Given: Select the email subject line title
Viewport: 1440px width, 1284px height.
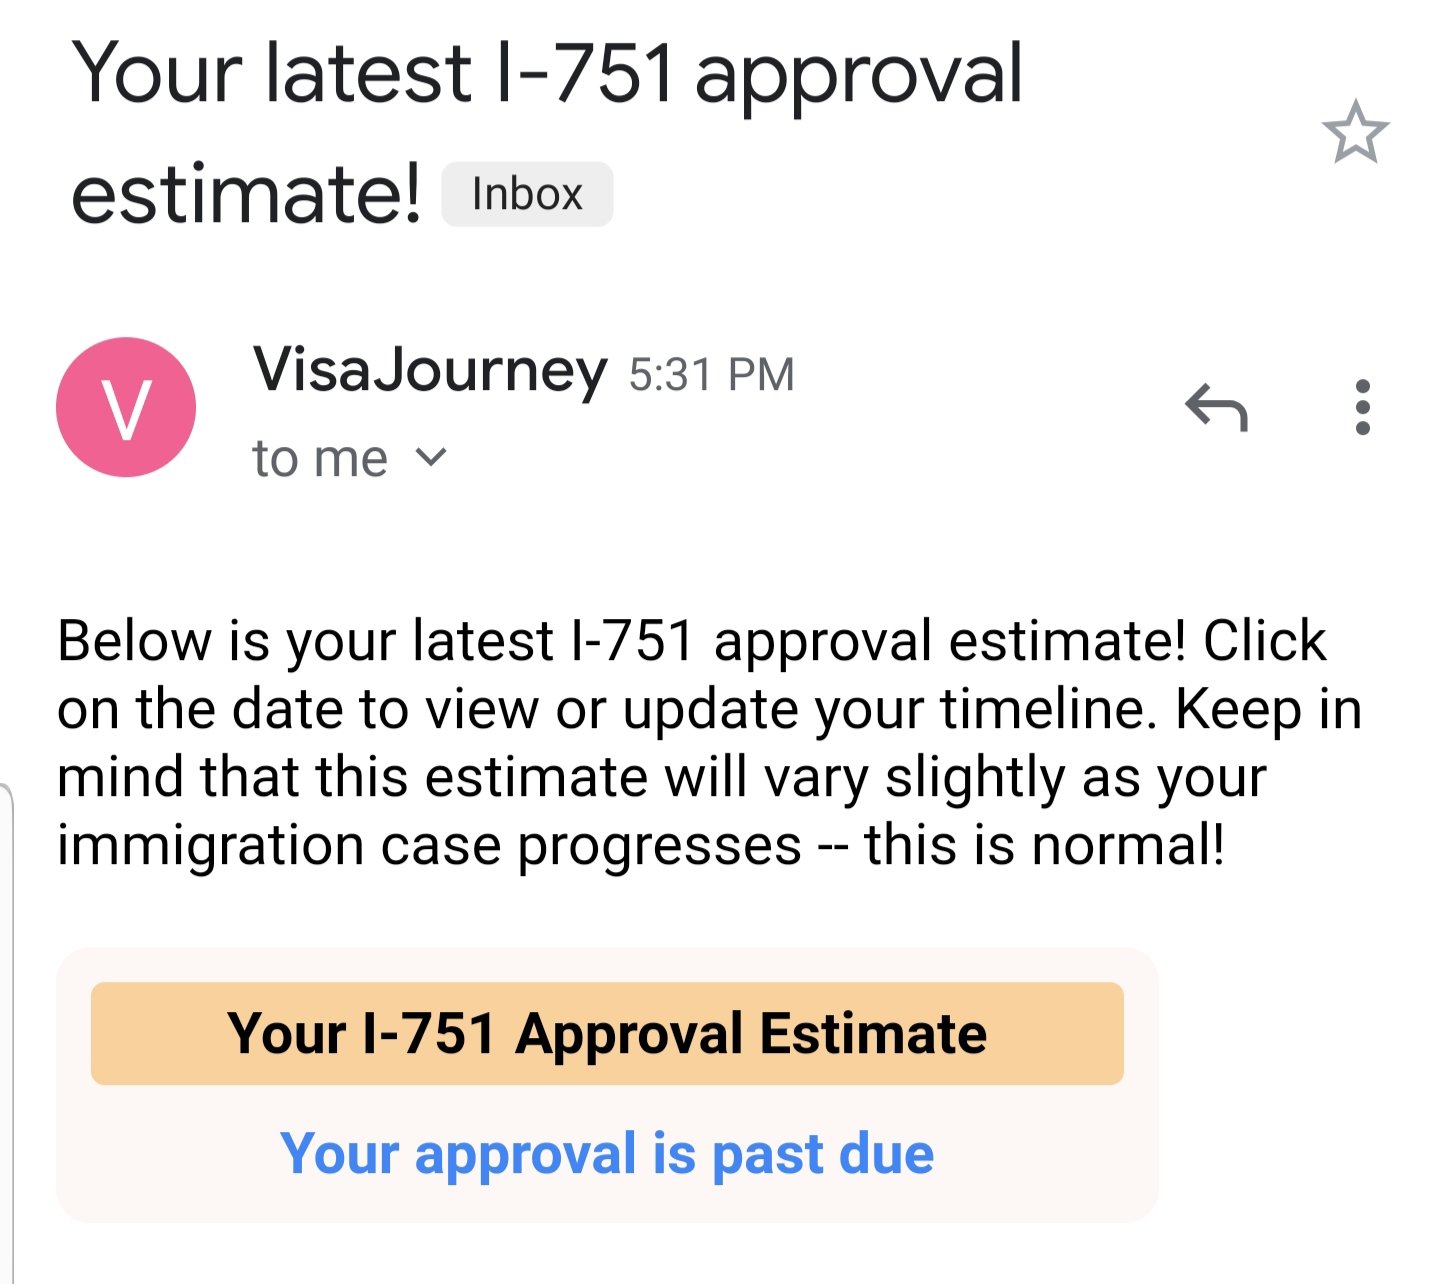Looking at the screenshot, I should click(x=547, y=131).
